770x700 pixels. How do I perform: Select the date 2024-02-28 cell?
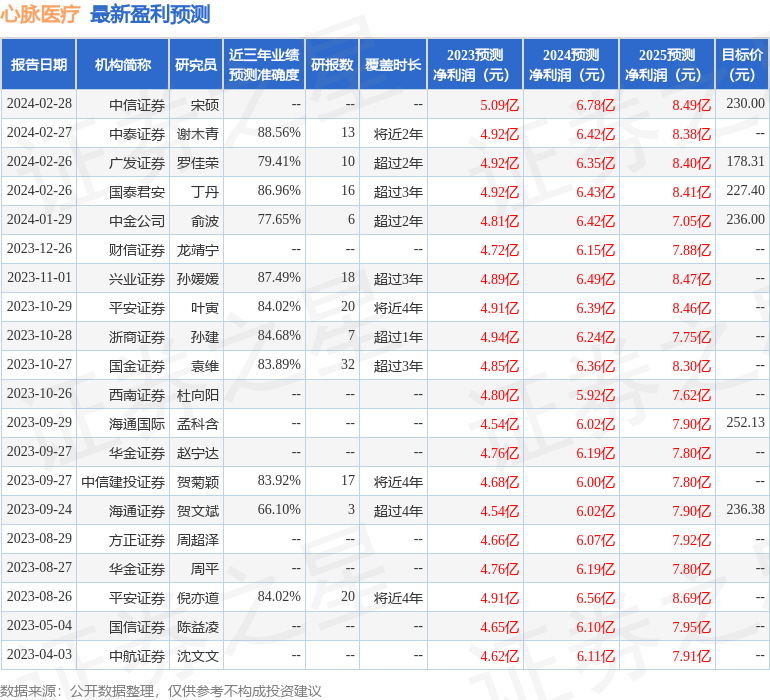pyautogui.click(x=39, y=104)
